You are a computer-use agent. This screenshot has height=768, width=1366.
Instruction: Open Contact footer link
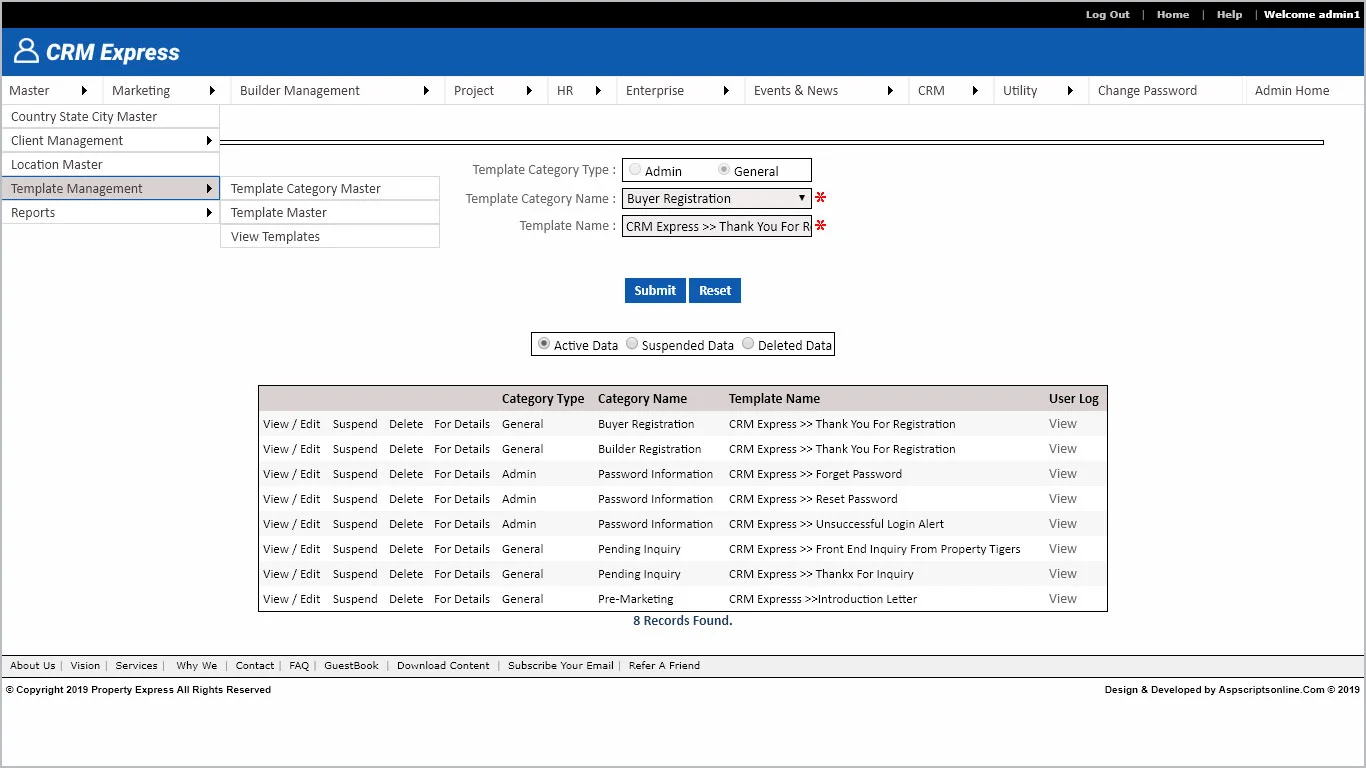(x=255, y=665)
